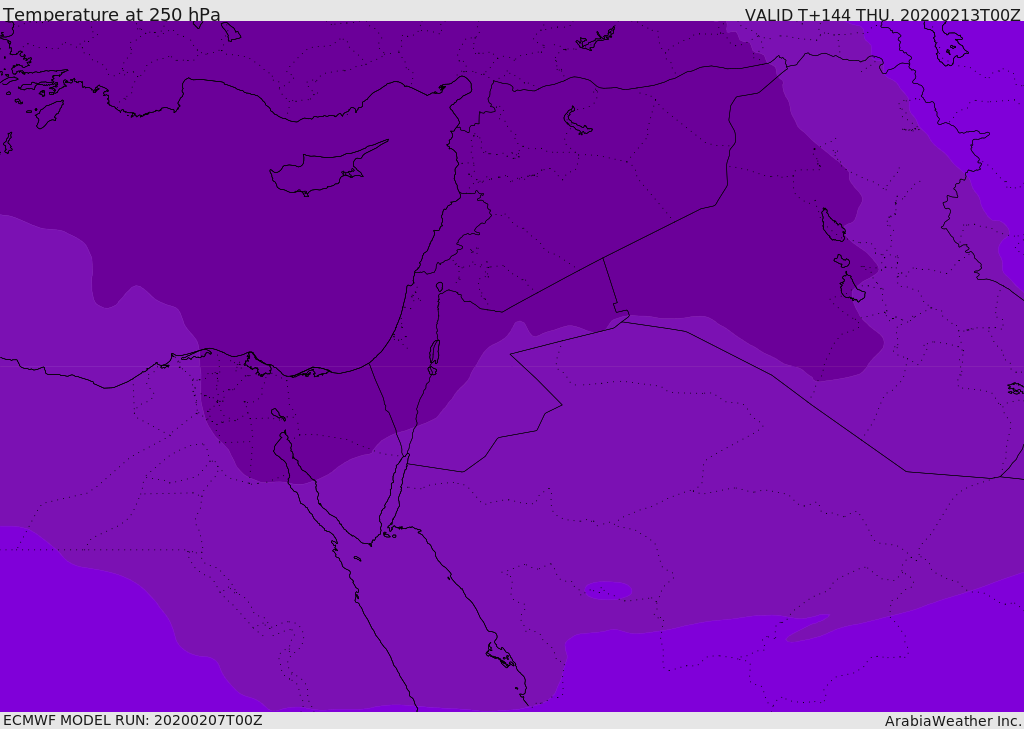Image resolution: width=1024 pixels, height=729 pixels.
Task: Click the Jordan-Saudi Arabia border corner
Action: [562, 405]
